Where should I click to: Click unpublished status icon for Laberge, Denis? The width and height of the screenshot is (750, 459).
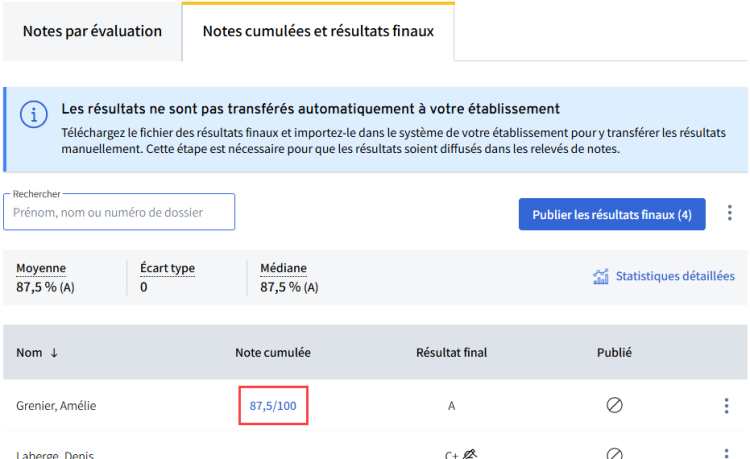click(x=614, y=453)
